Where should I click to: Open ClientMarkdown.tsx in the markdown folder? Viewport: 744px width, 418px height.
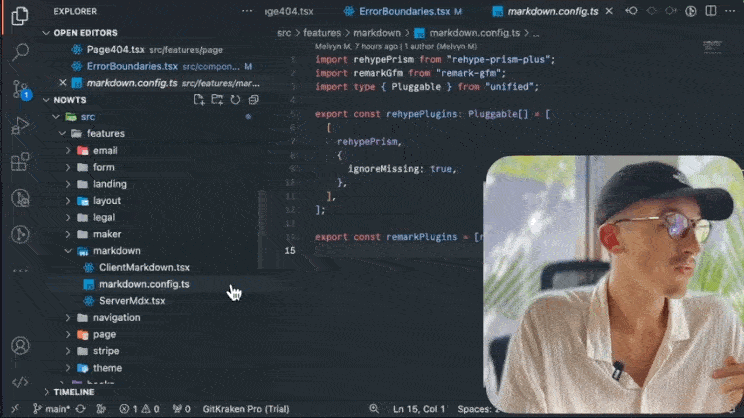pyautogui.click(x=143, y=268)
